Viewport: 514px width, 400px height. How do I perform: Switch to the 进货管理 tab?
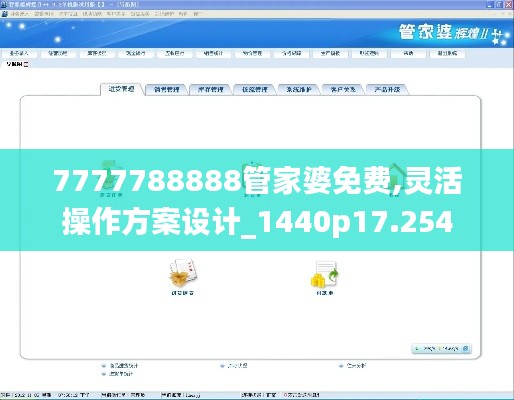click(x=122, y=89)
